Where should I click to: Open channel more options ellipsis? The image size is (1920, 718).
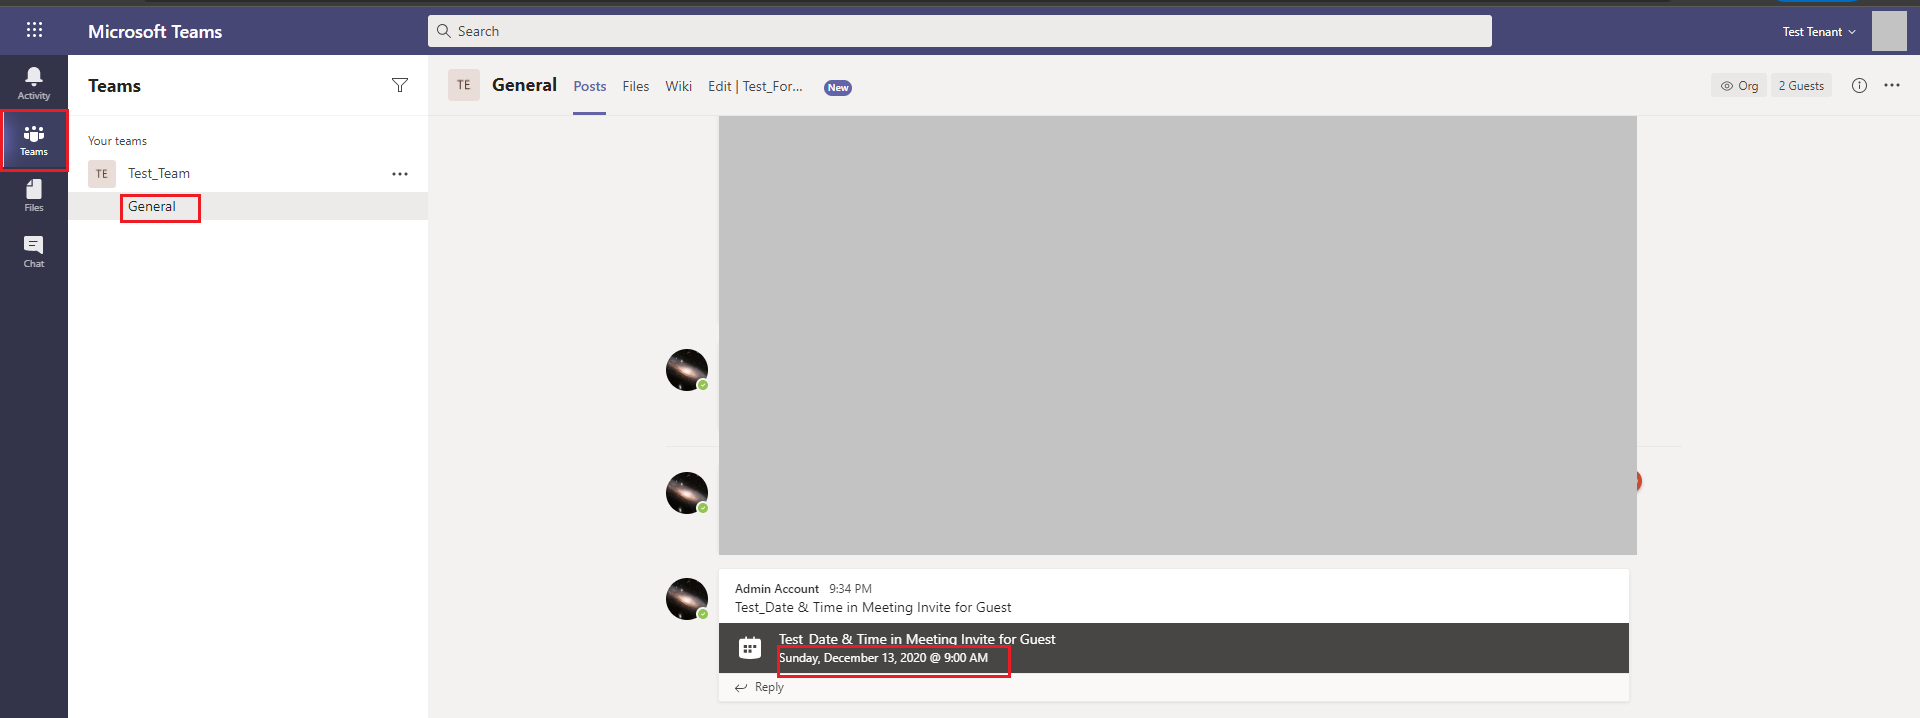(x=1892, y=86)
